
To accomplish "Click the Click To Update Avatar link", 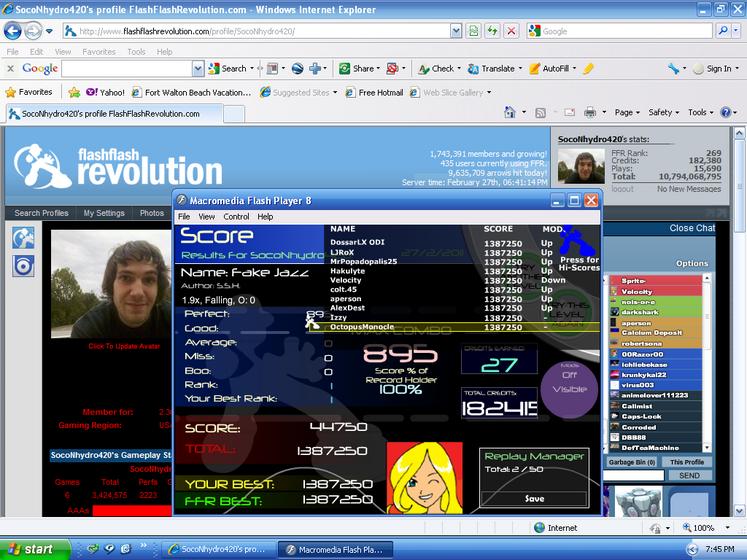I will click(x=124, y=346).
